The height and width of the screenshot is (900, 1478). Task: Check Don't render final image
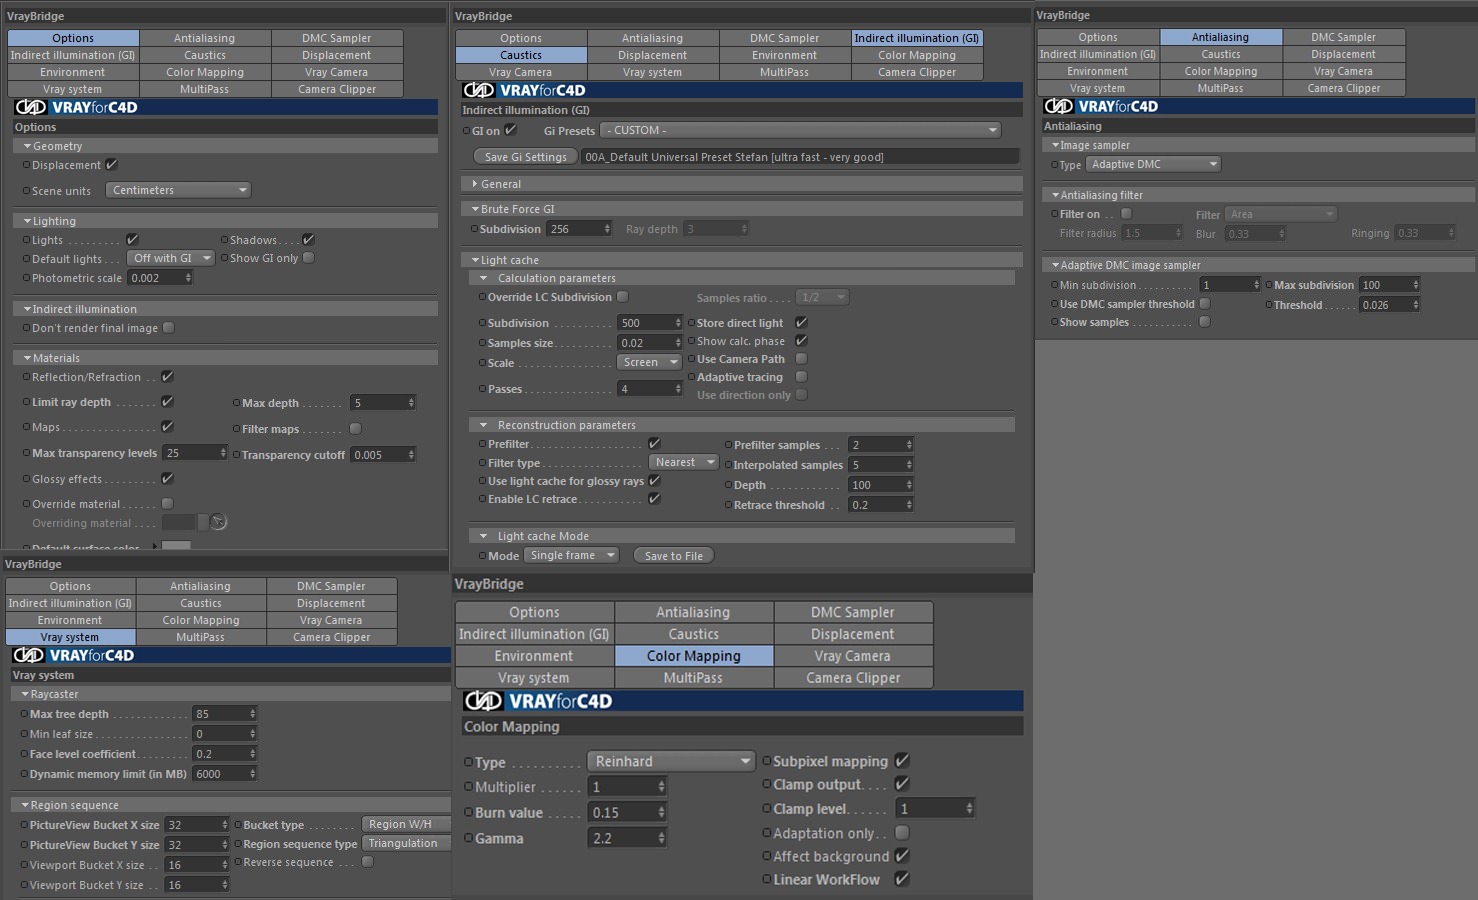coord(168,328)
